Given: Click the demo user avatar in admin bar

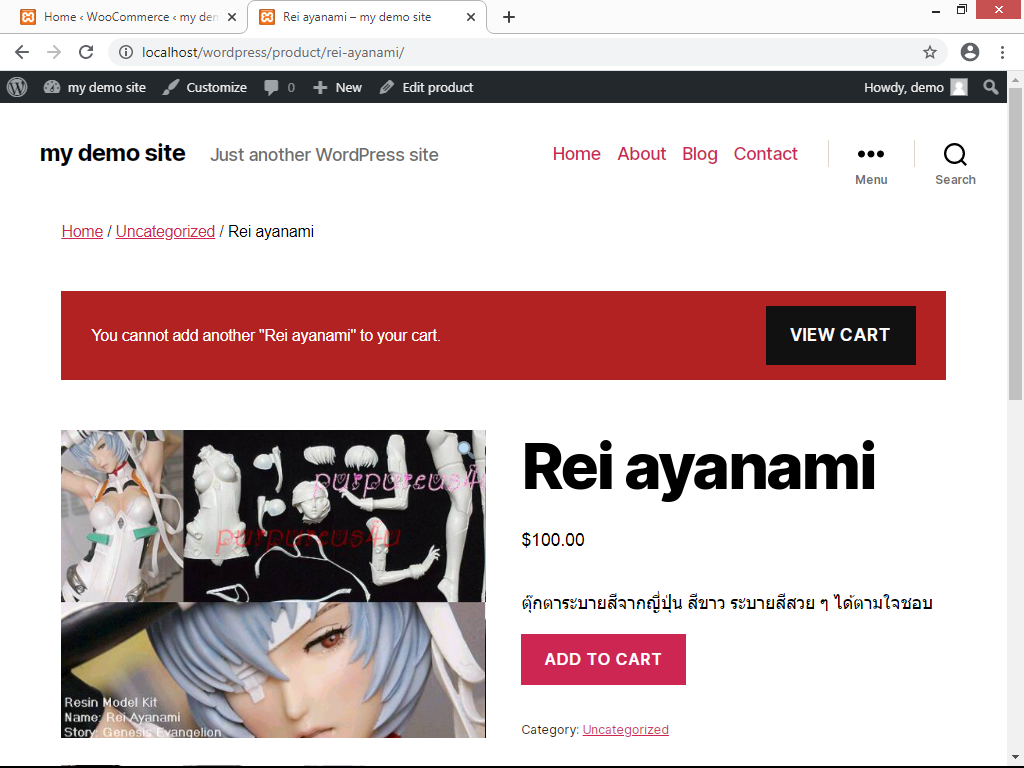Looking at the screenshot, I should [x=959, y=88].
